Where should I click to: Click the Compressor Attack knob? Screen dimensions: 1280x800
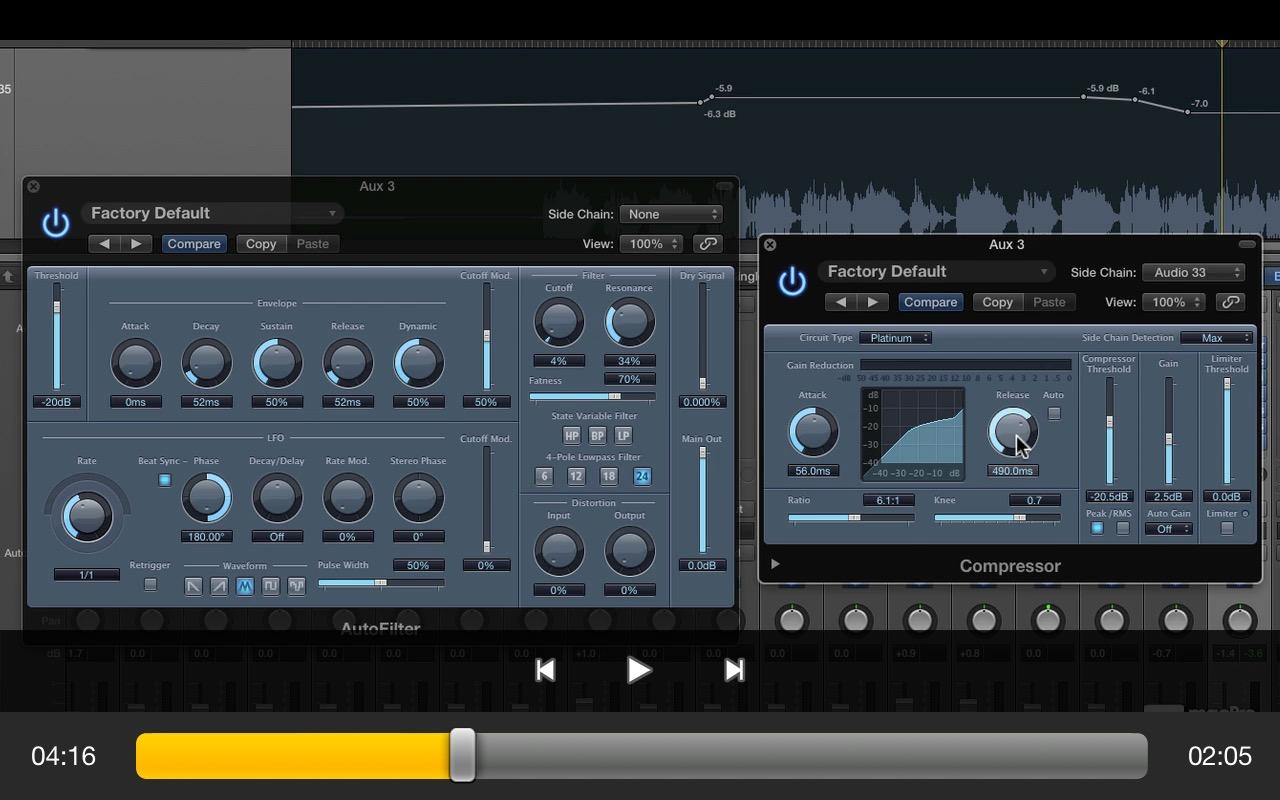pos(813,433)
